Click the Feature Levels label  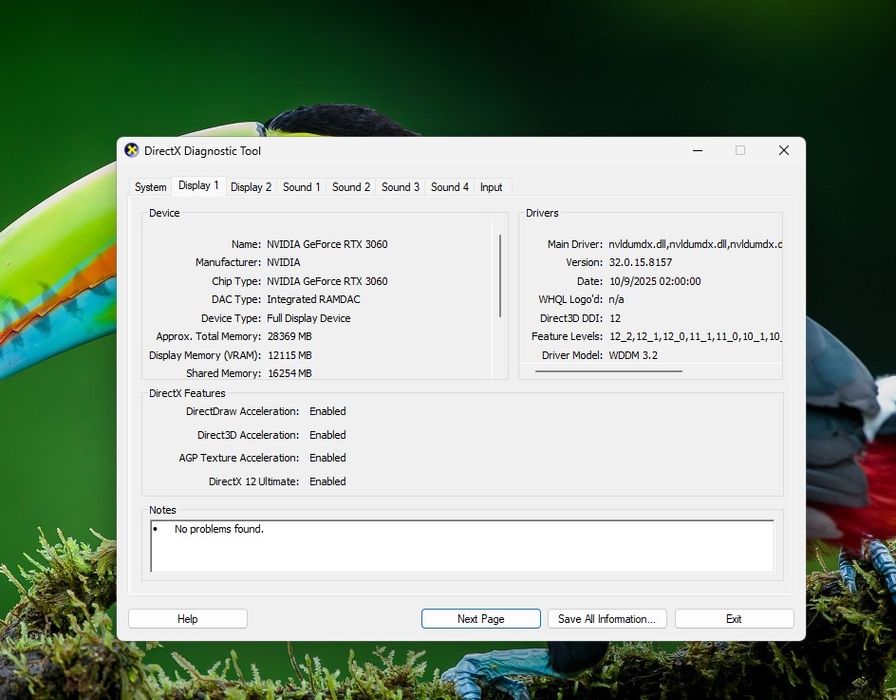567,337
